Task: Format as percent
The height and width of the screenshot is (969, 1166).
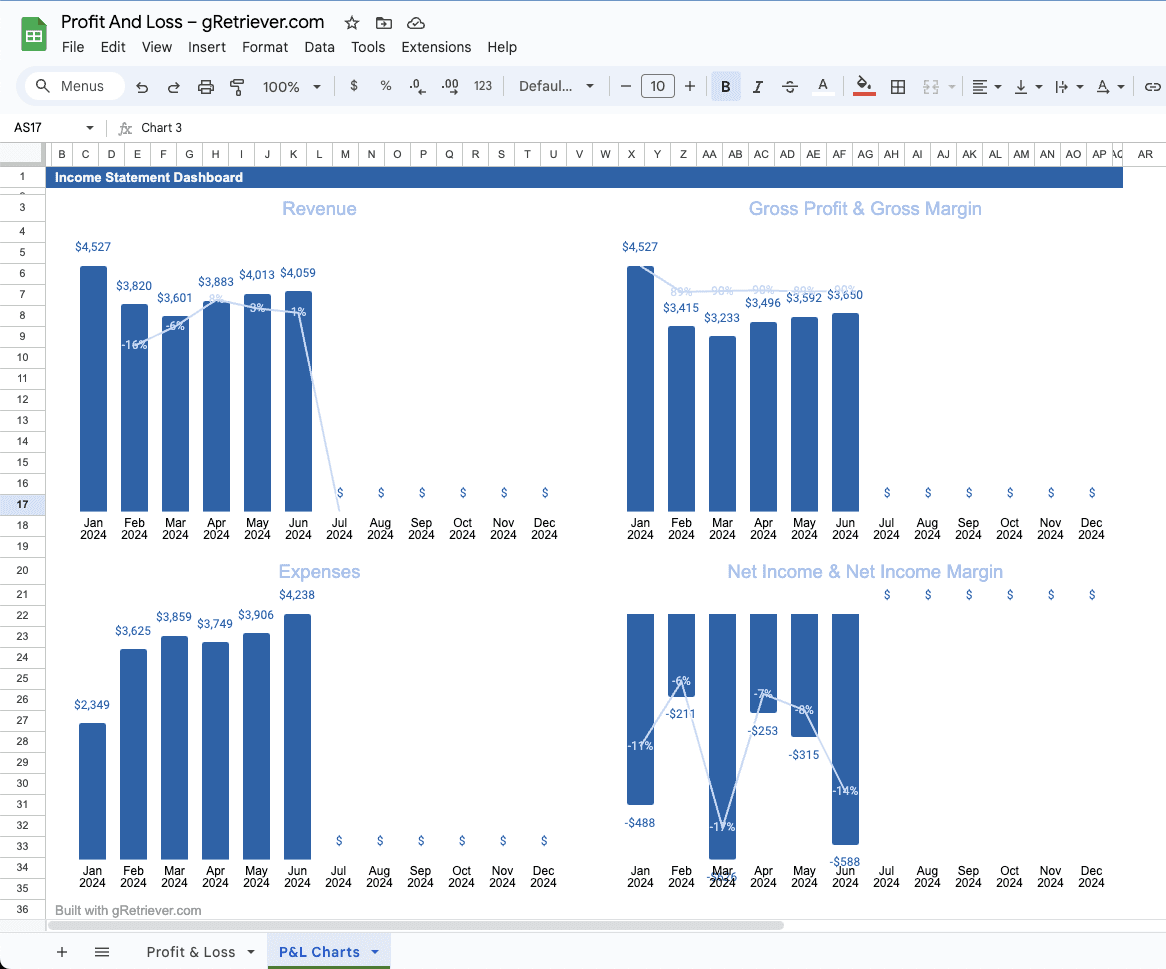Action: tap(385, 86)
